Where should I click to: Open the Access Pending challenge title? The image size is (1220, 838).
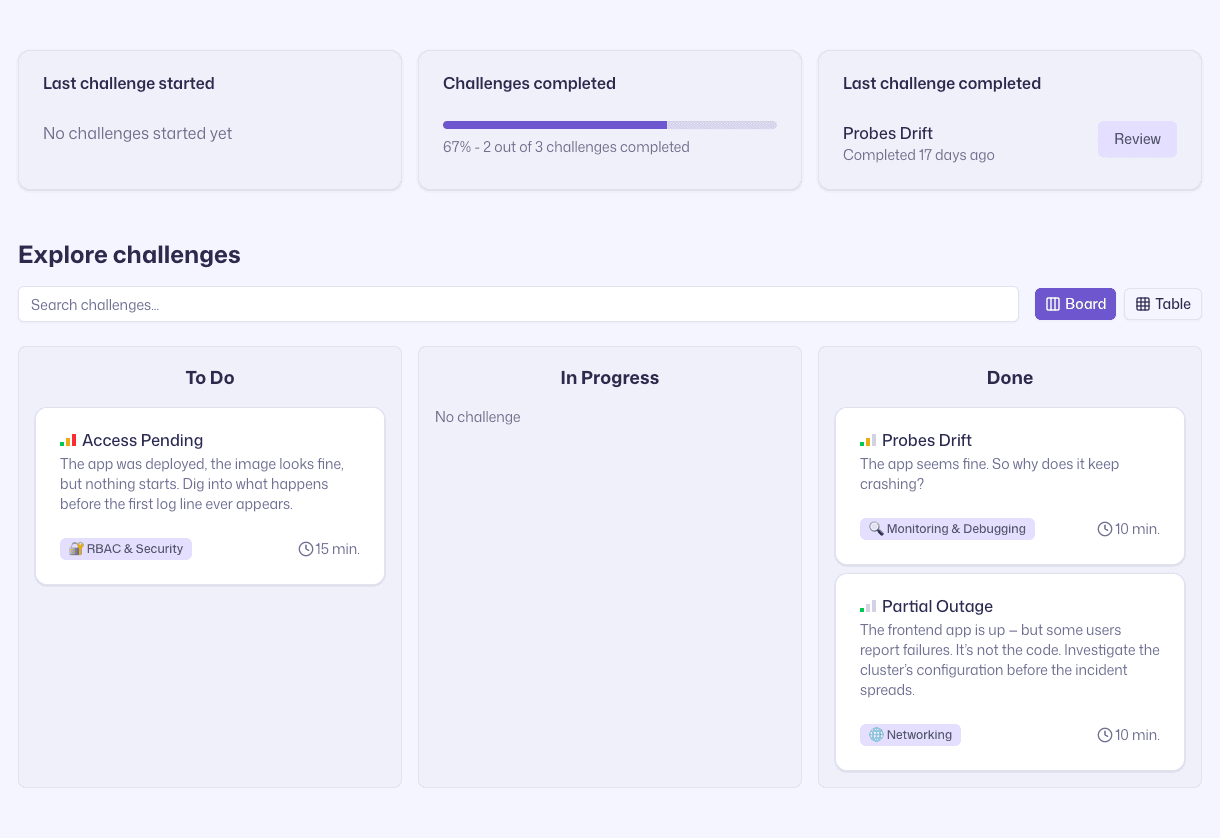(x=142, y=440)
